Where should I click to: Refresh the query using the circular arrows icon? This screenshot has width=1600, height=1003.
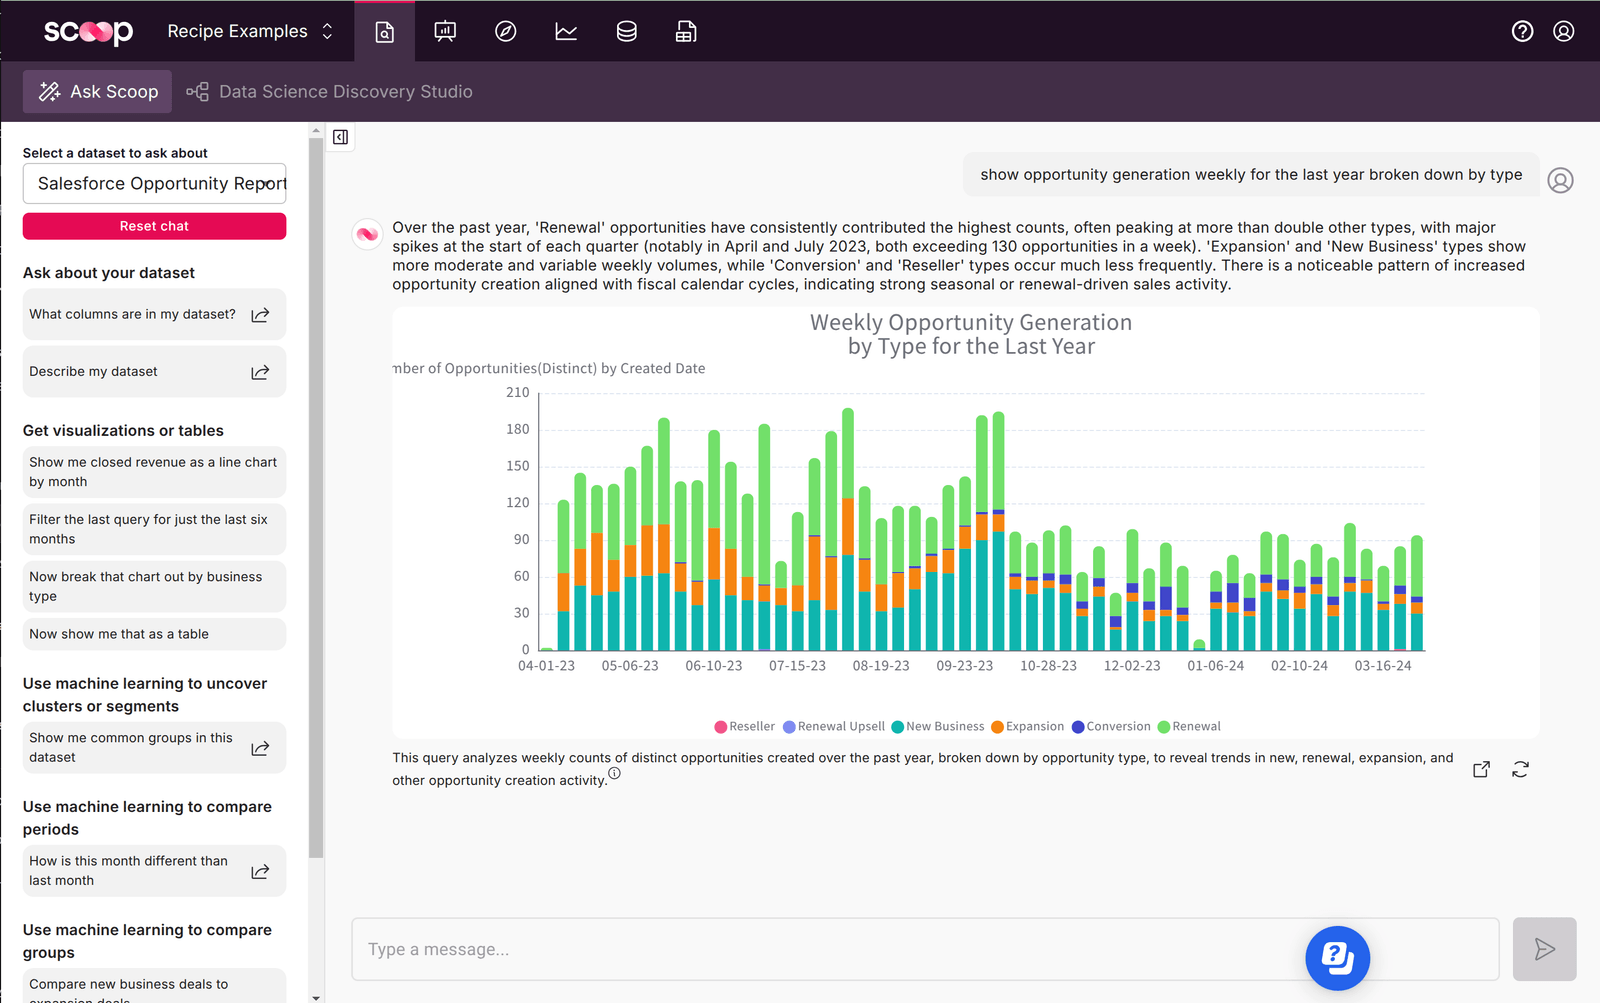click(1520, 769)
